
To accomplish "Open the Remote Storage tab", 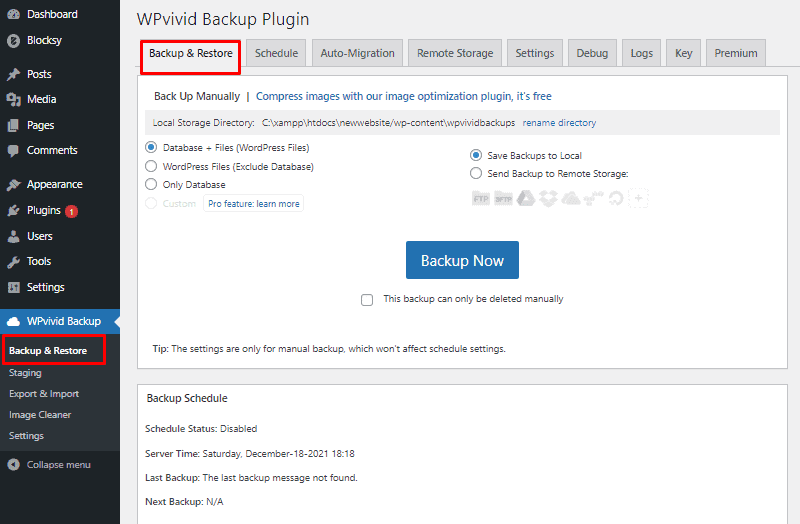I will 455,53.
